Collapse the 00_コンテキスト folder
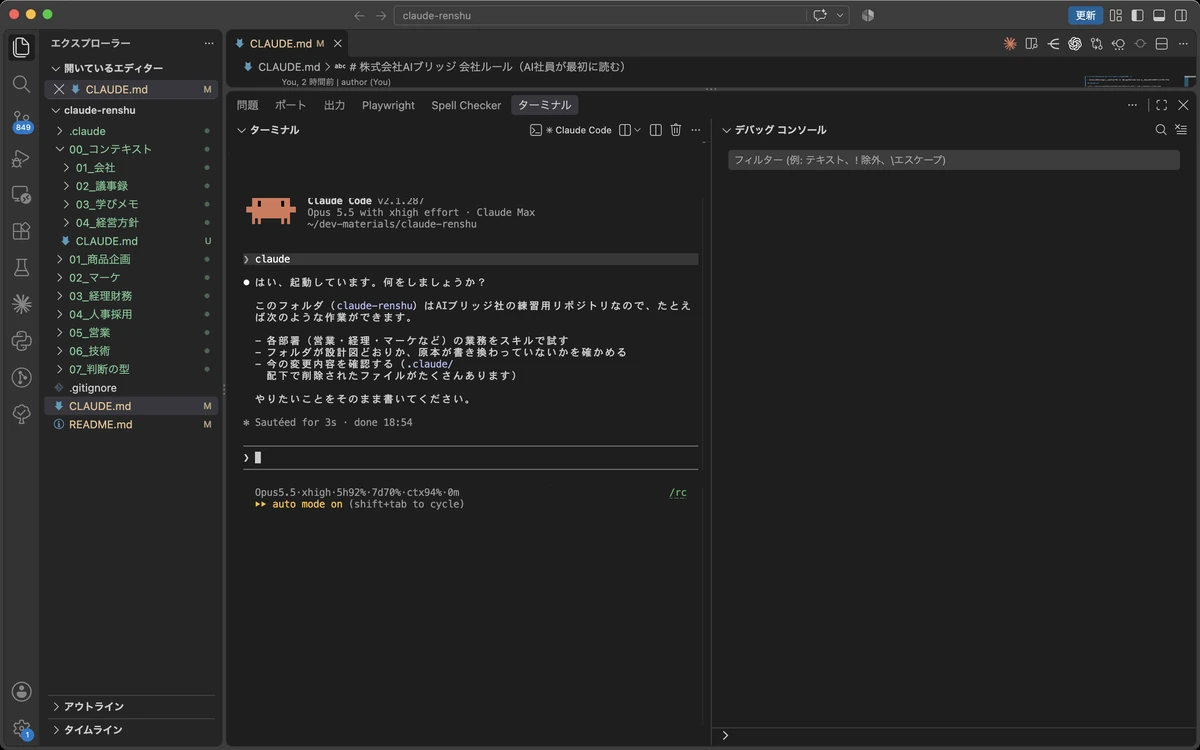The width and height of the screenshot is (1200, 750). point(130,149)
